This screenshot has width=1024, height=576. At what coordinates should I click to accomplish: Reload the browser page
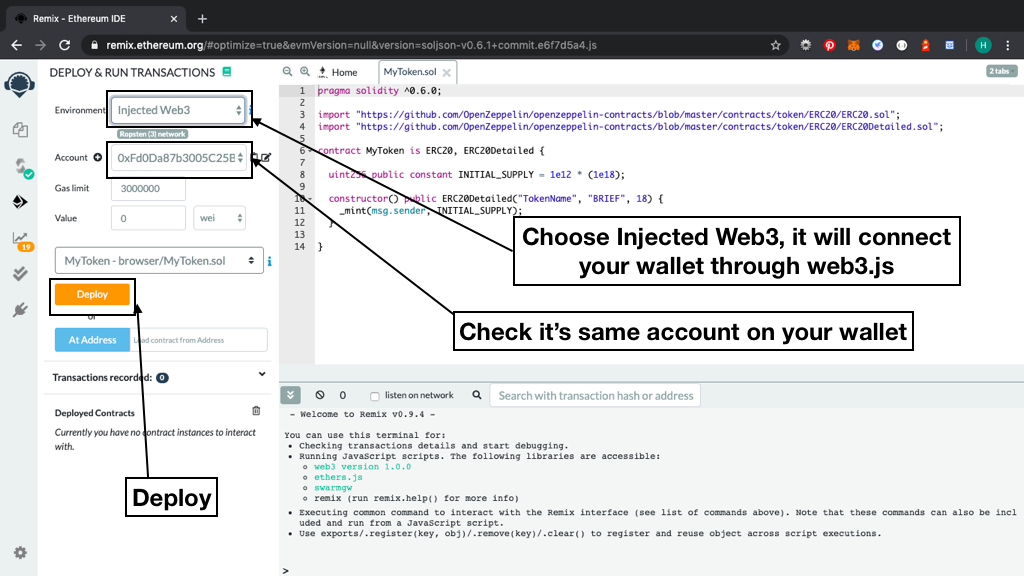(x=65, y=45)
